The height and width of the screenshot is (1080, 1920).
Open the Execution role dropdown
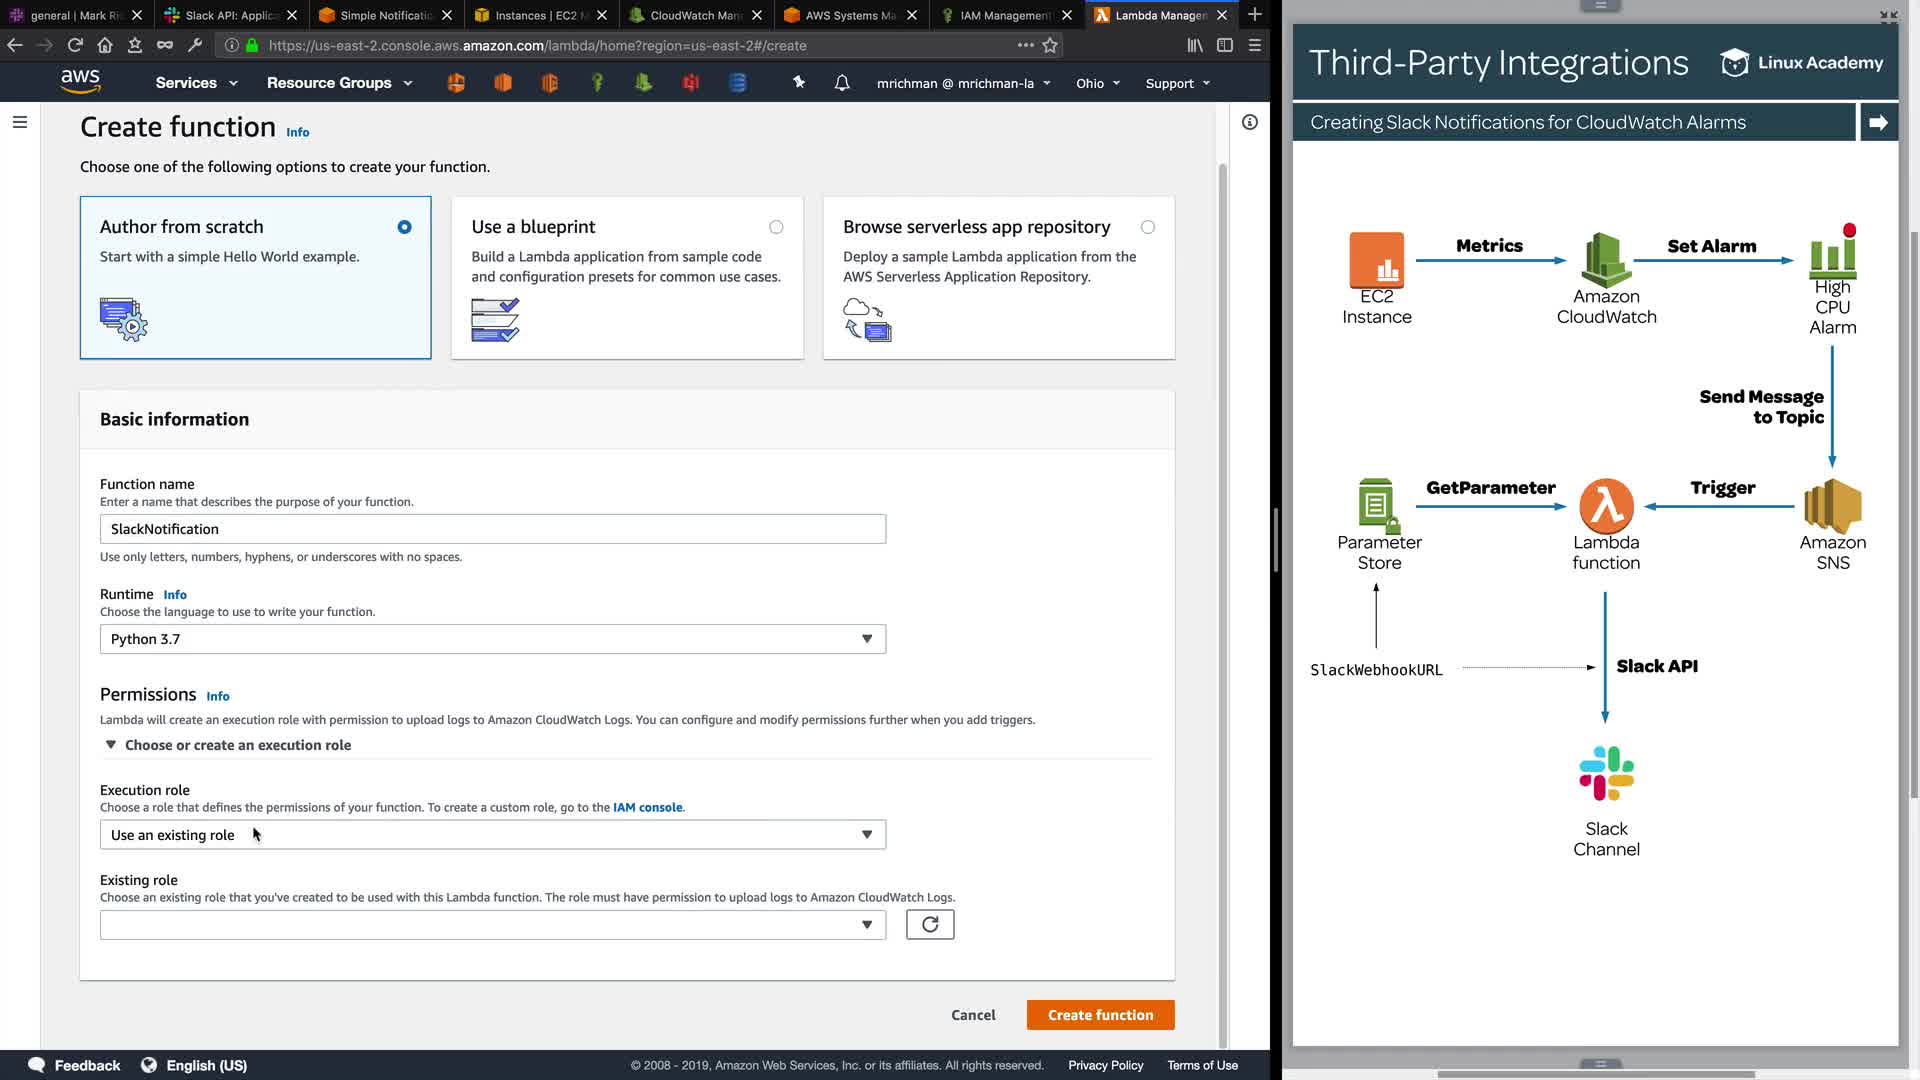pos(492,835)
